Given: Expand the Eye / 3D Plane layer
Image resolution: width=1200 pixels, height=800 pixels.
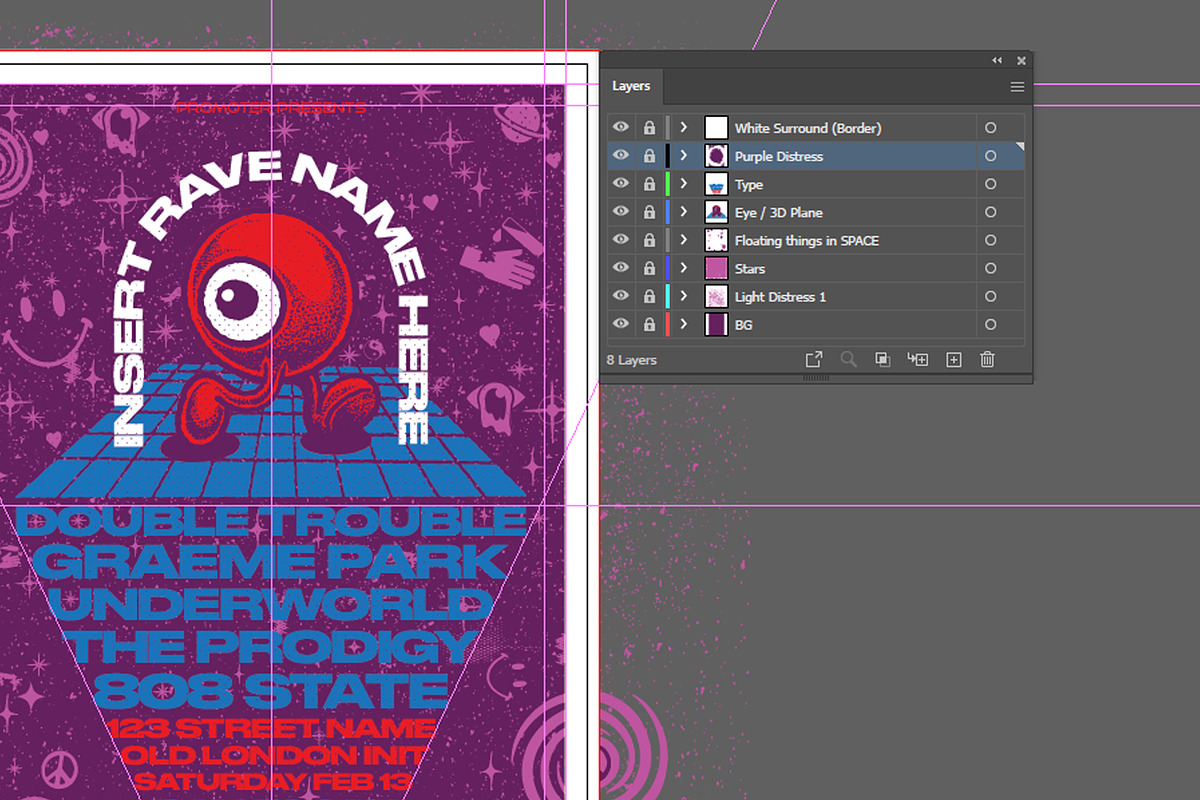Looking at the screenshot, I should [x=683, y=211].
